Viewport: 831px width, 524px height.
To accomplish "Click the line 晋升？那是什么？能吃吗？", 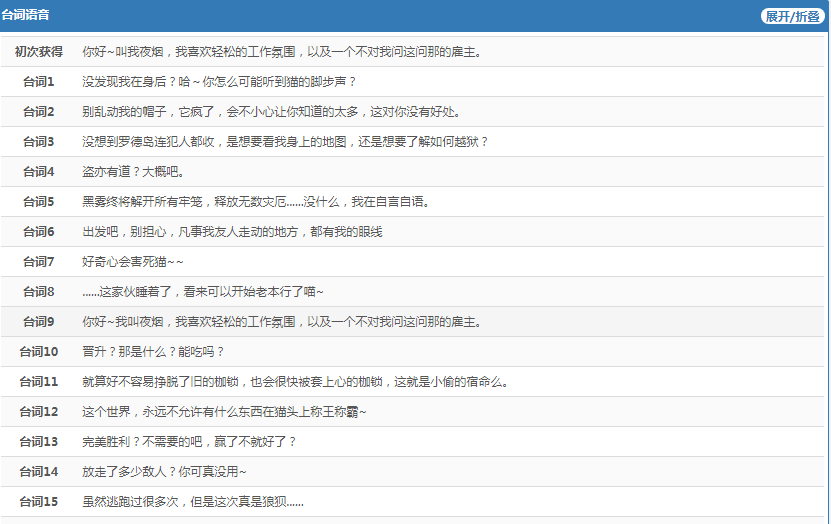I will click(153, 351).
